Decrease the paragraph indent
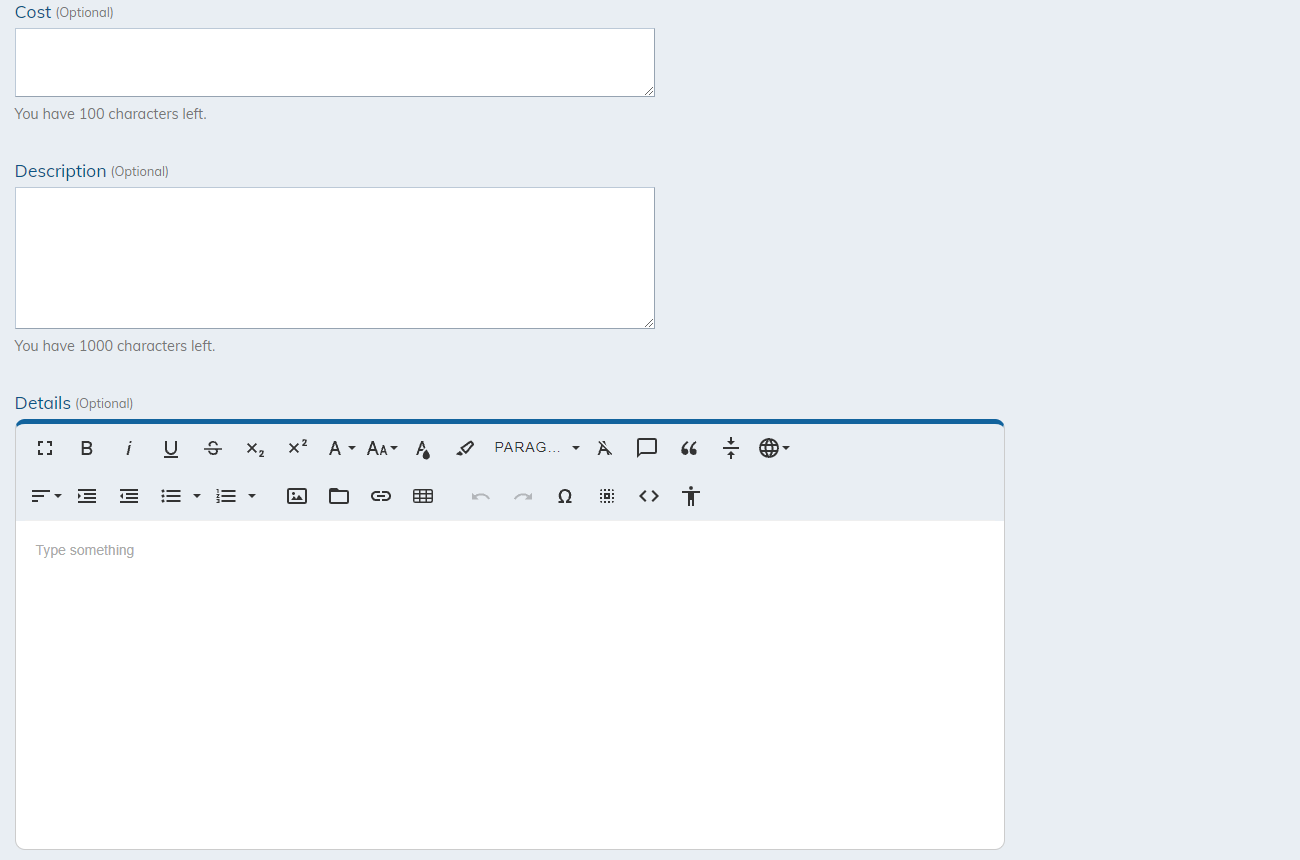The height and width of the screenshot is (860, 1300). 129,496
